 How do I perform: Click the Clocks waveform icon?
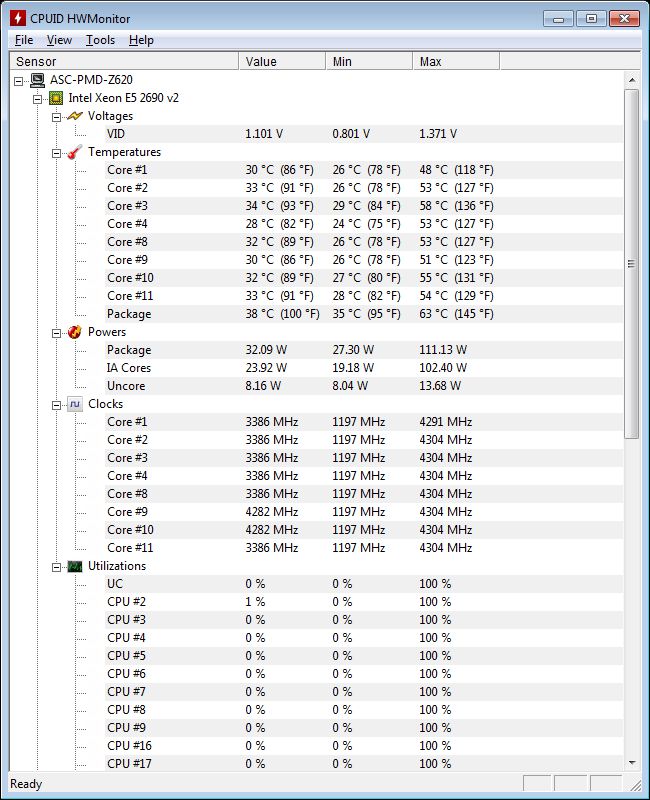point(74,404)
